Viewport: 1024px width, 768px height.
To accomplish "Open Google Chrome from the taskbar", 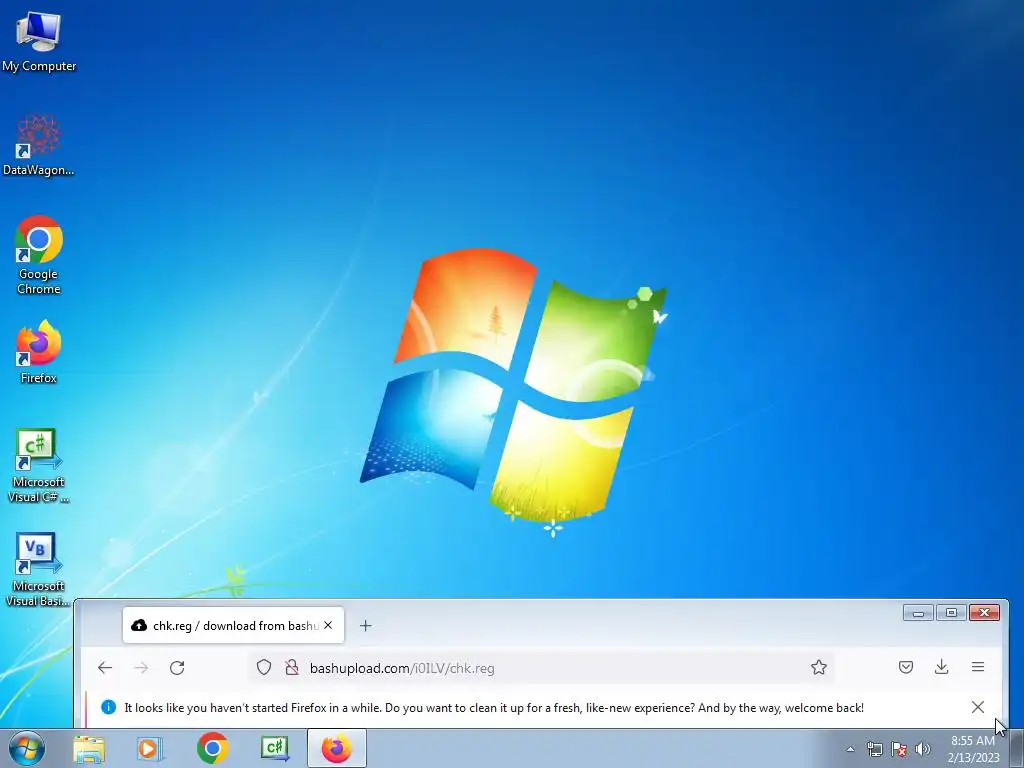I will 212,748.
